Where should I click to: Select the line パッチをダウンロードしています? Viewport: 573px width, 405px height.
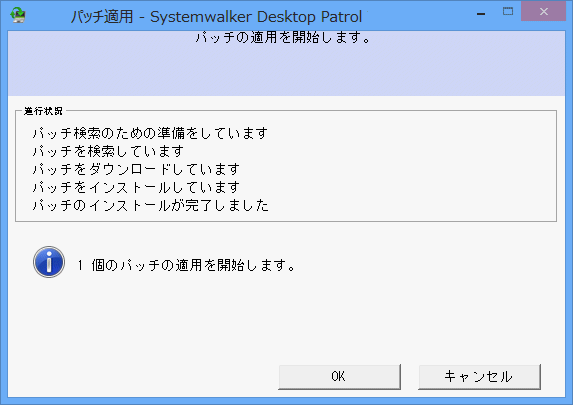(x=136, y=169)
